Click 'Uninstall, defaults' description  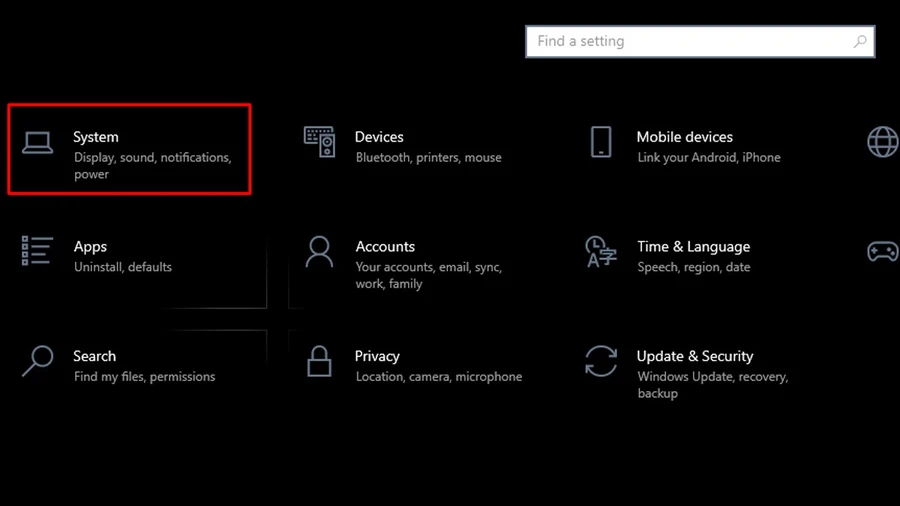click(x=123, y=267)
